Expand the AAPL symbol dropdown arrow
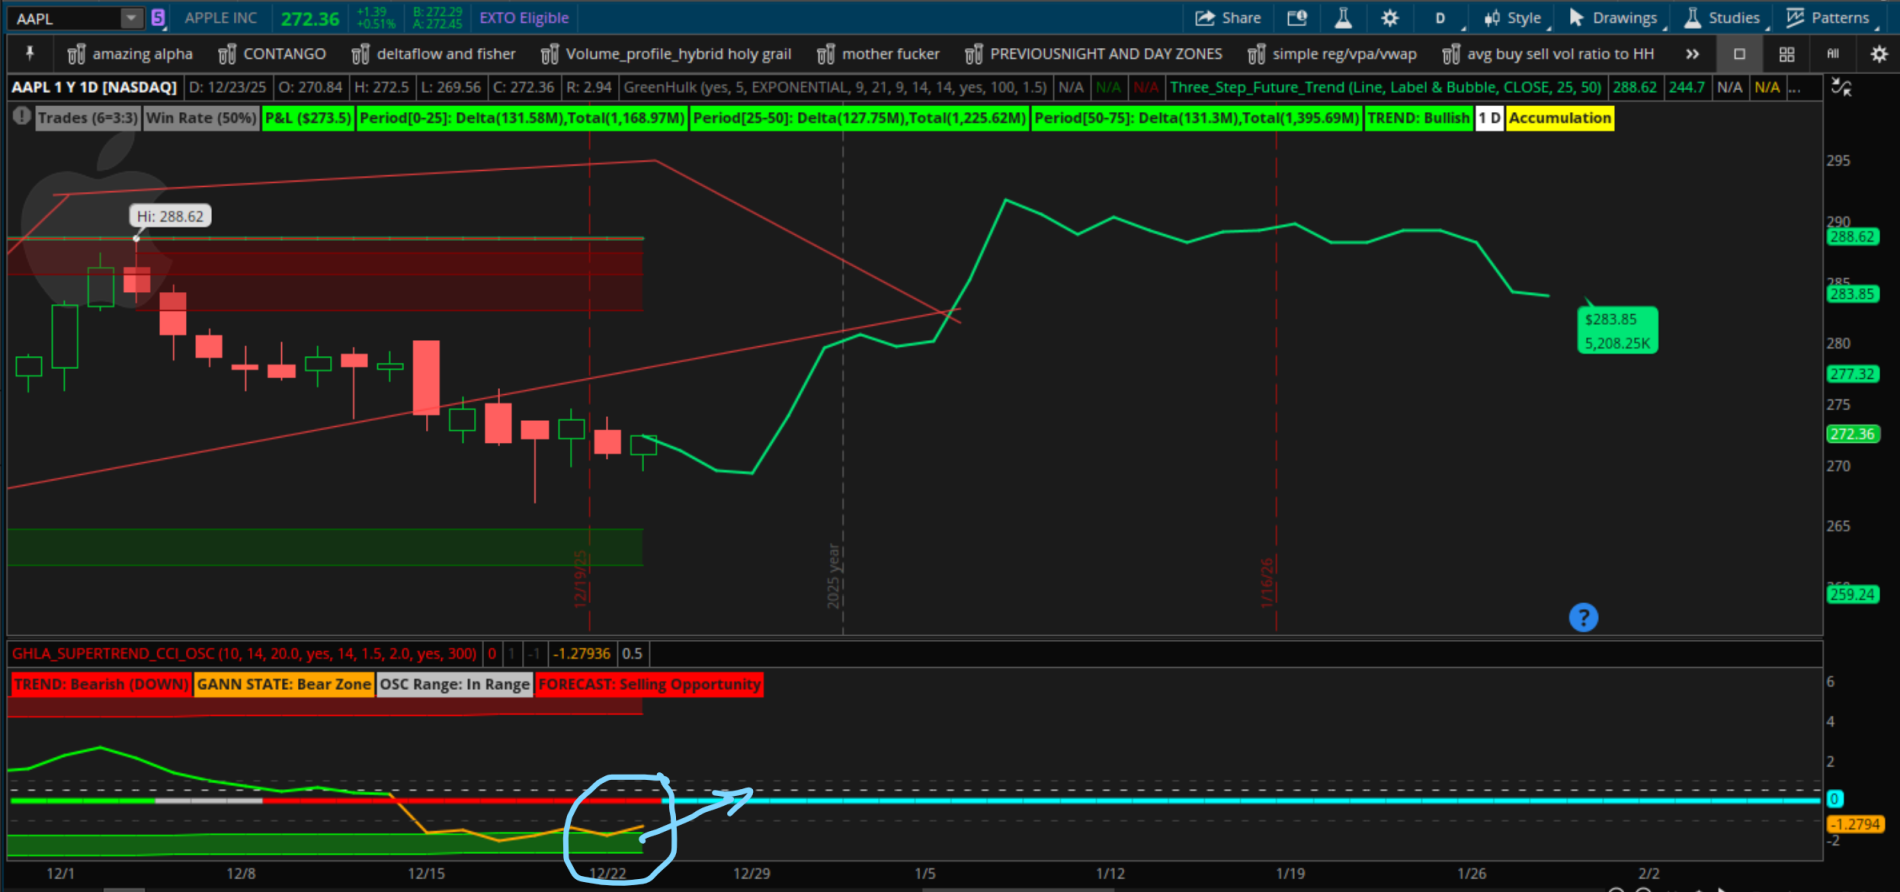This screenshot has height=892, width=1900. click(x=131, y=18)
